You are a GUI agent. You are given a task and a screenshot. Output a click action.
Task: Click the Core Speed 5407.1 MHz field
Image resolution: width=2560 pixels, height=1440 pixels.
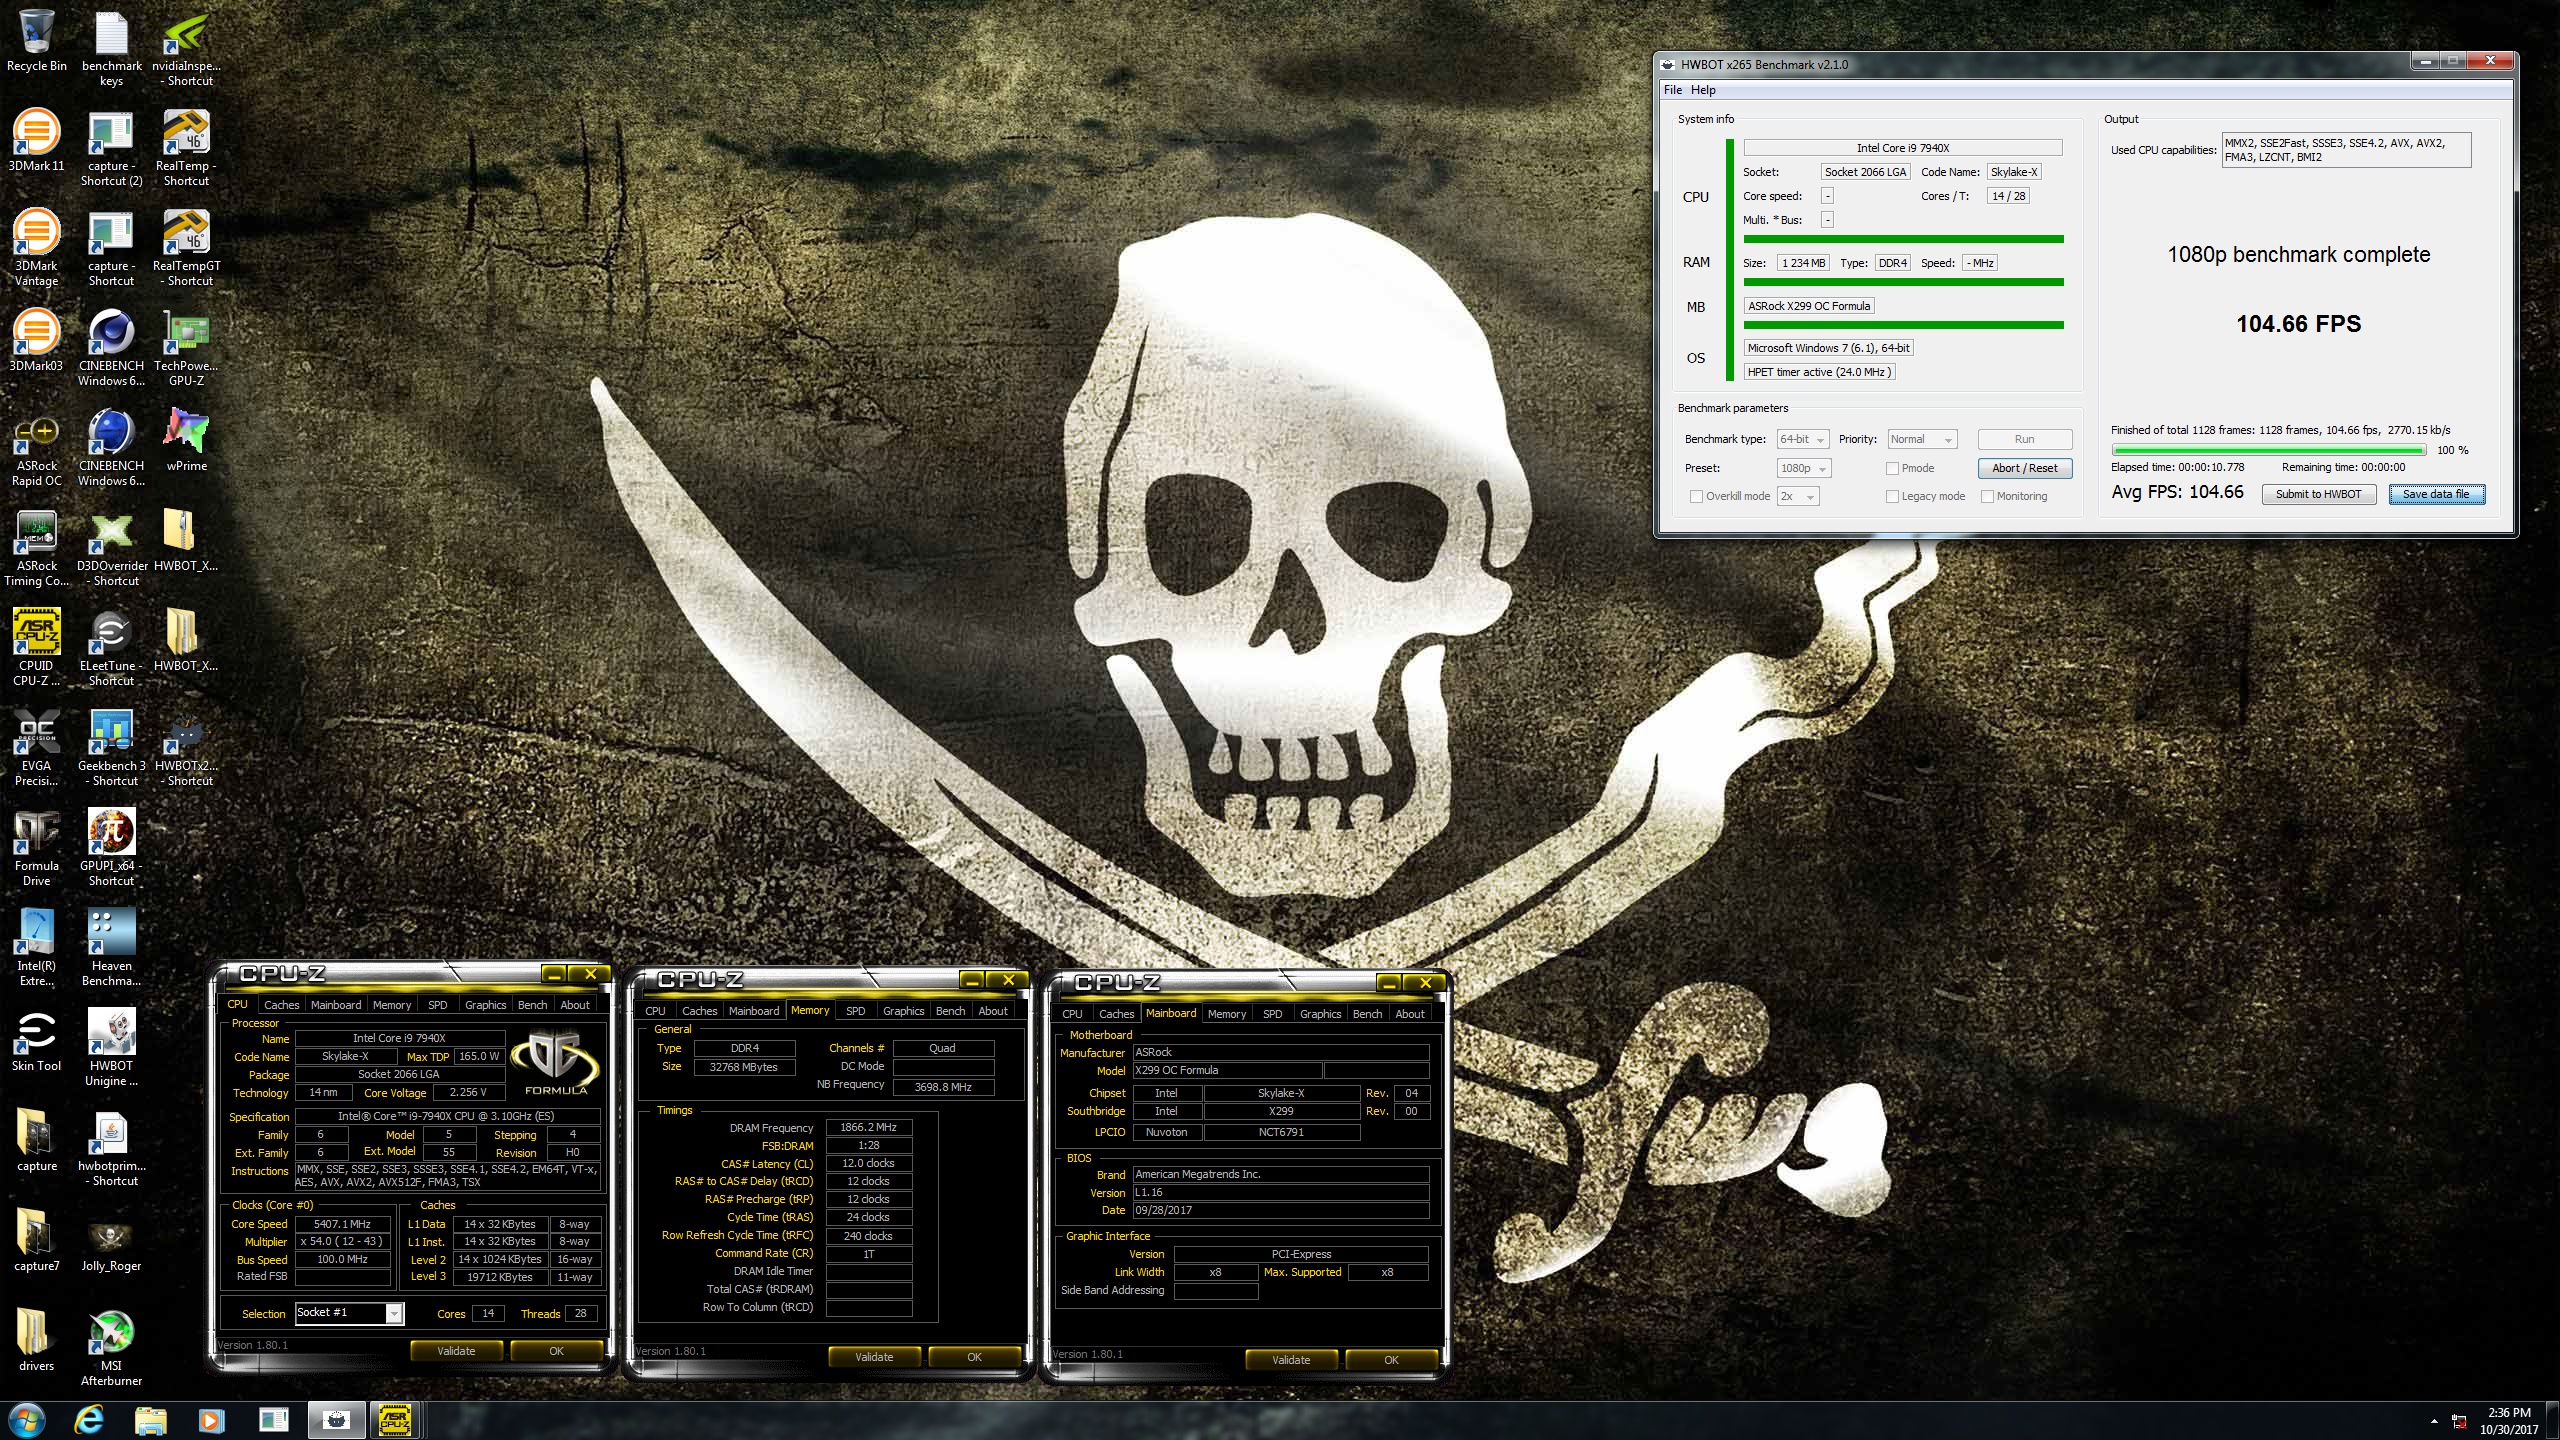342,1224
